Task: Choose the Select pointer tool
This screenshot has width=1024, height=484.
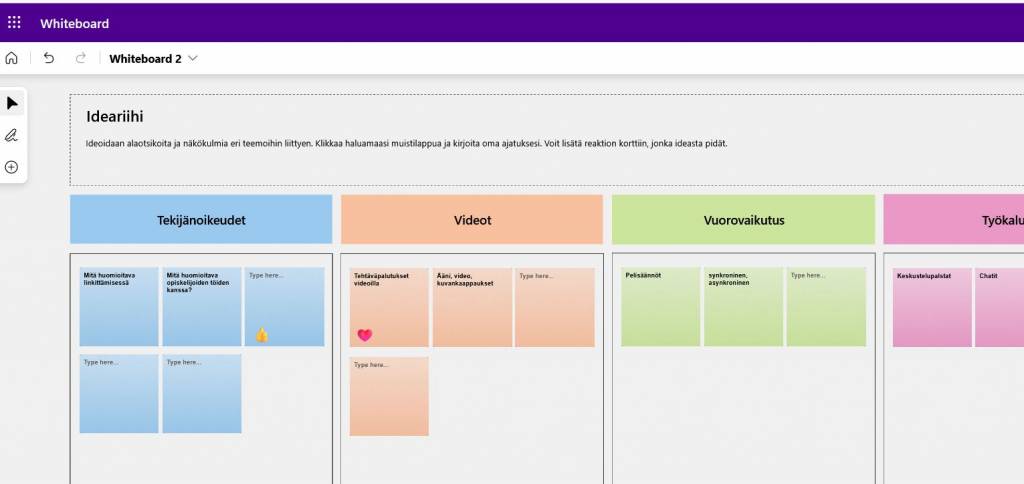Action: 12,104
